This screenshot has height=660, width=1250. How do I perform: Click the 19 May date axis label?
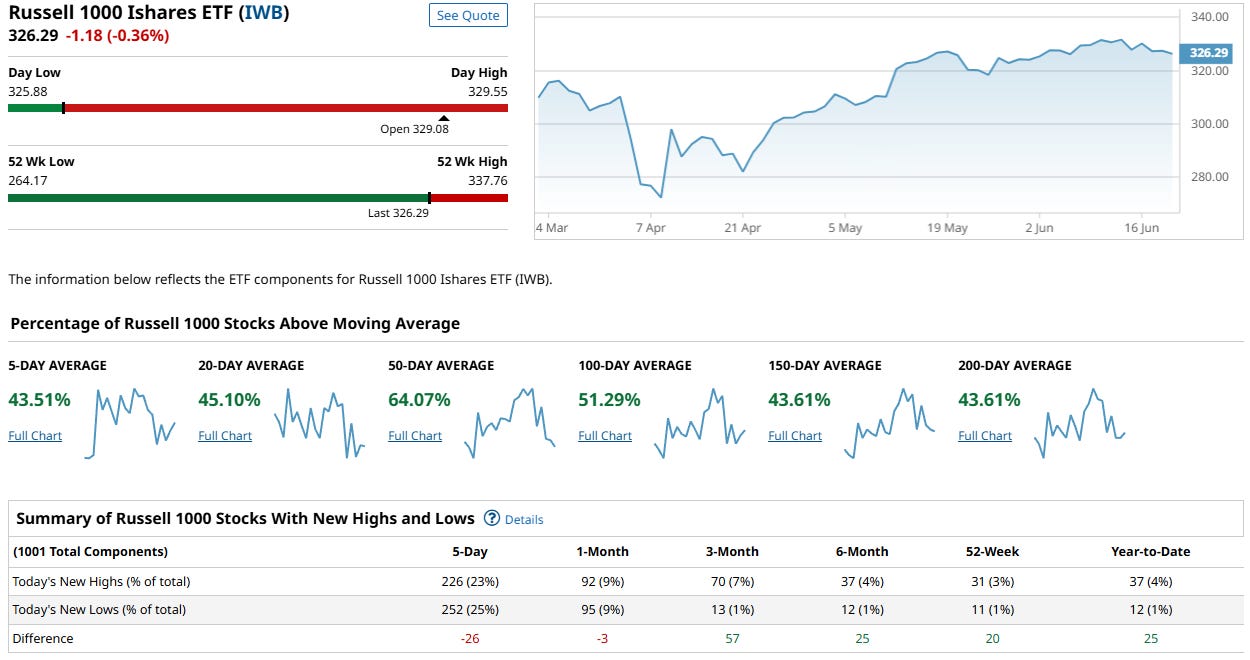click(947, 228)
